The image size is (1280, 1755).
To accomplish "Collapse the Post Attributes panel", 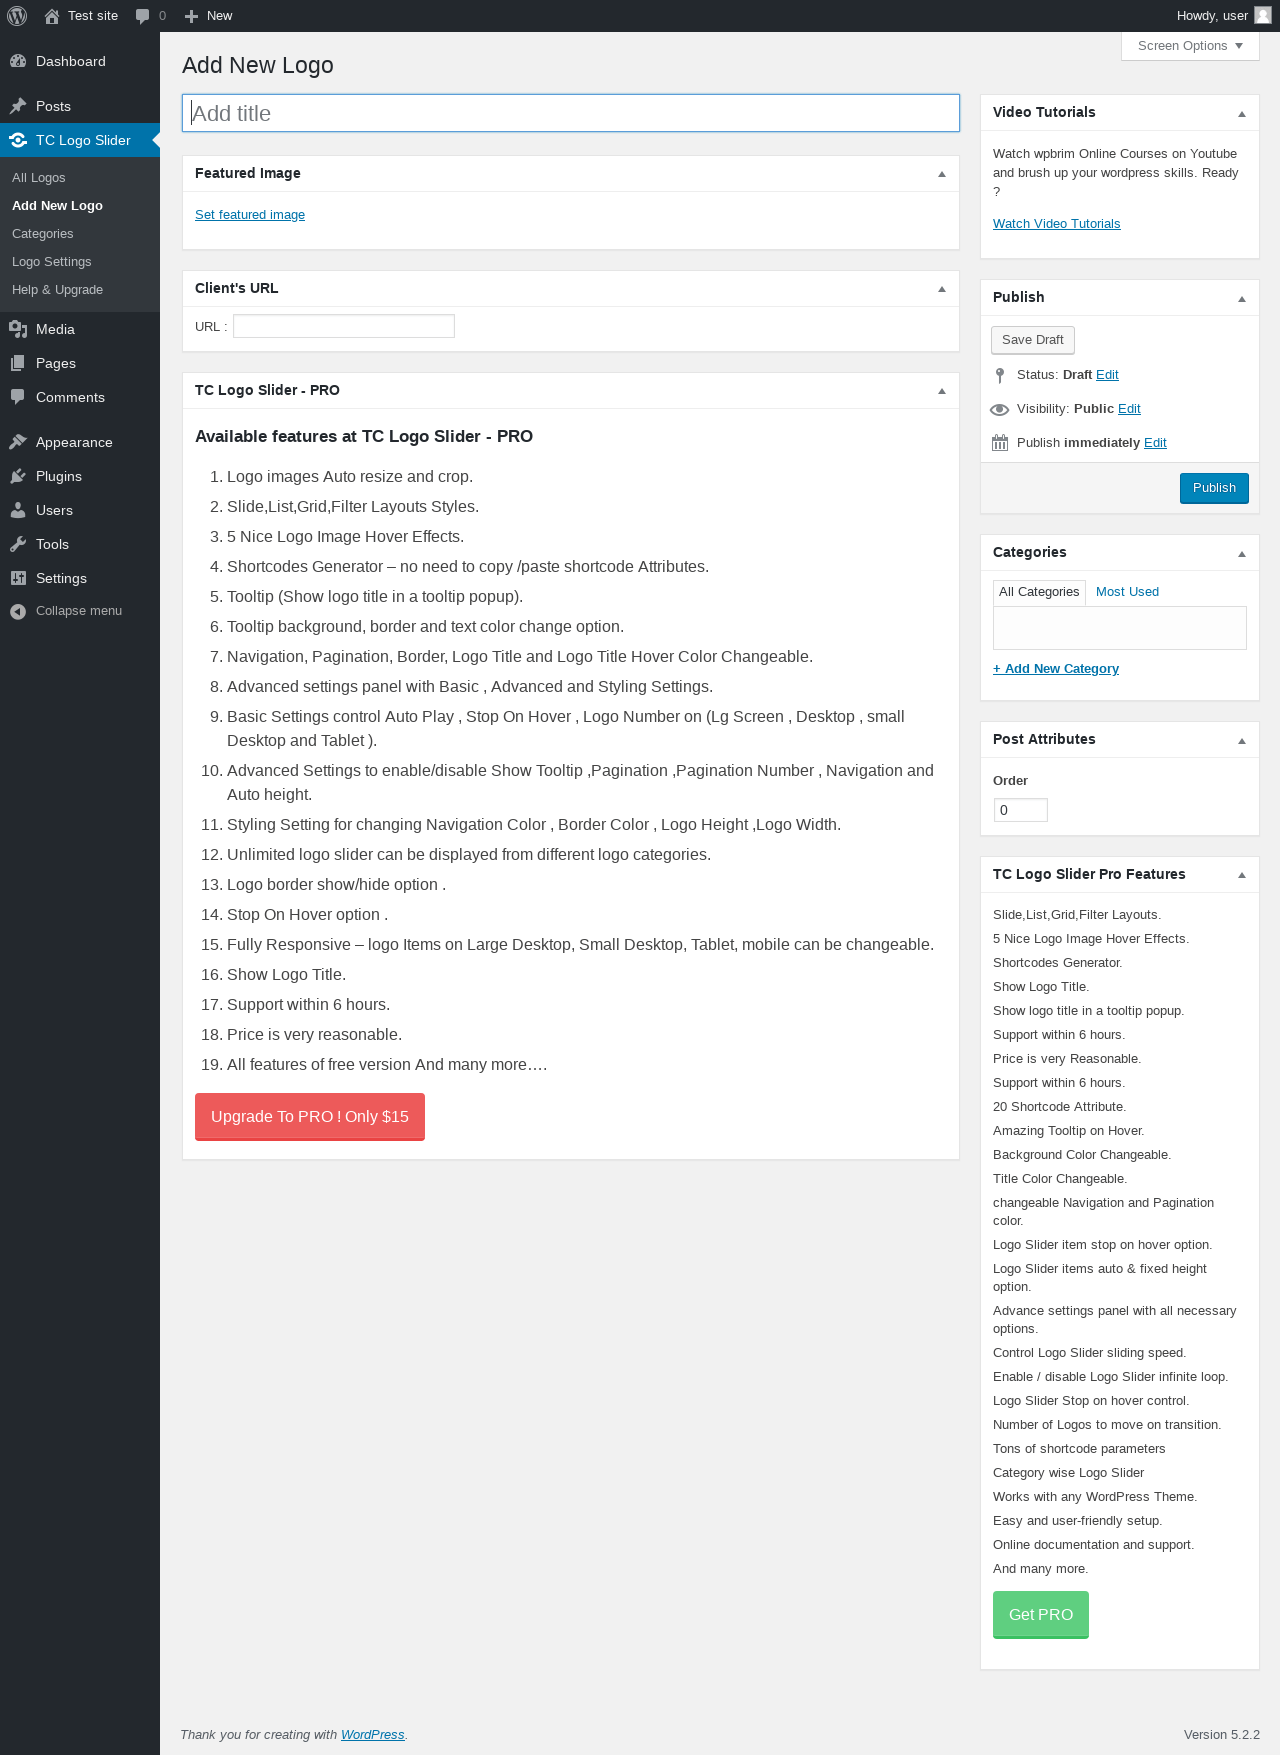I will tap(1242, 740).
